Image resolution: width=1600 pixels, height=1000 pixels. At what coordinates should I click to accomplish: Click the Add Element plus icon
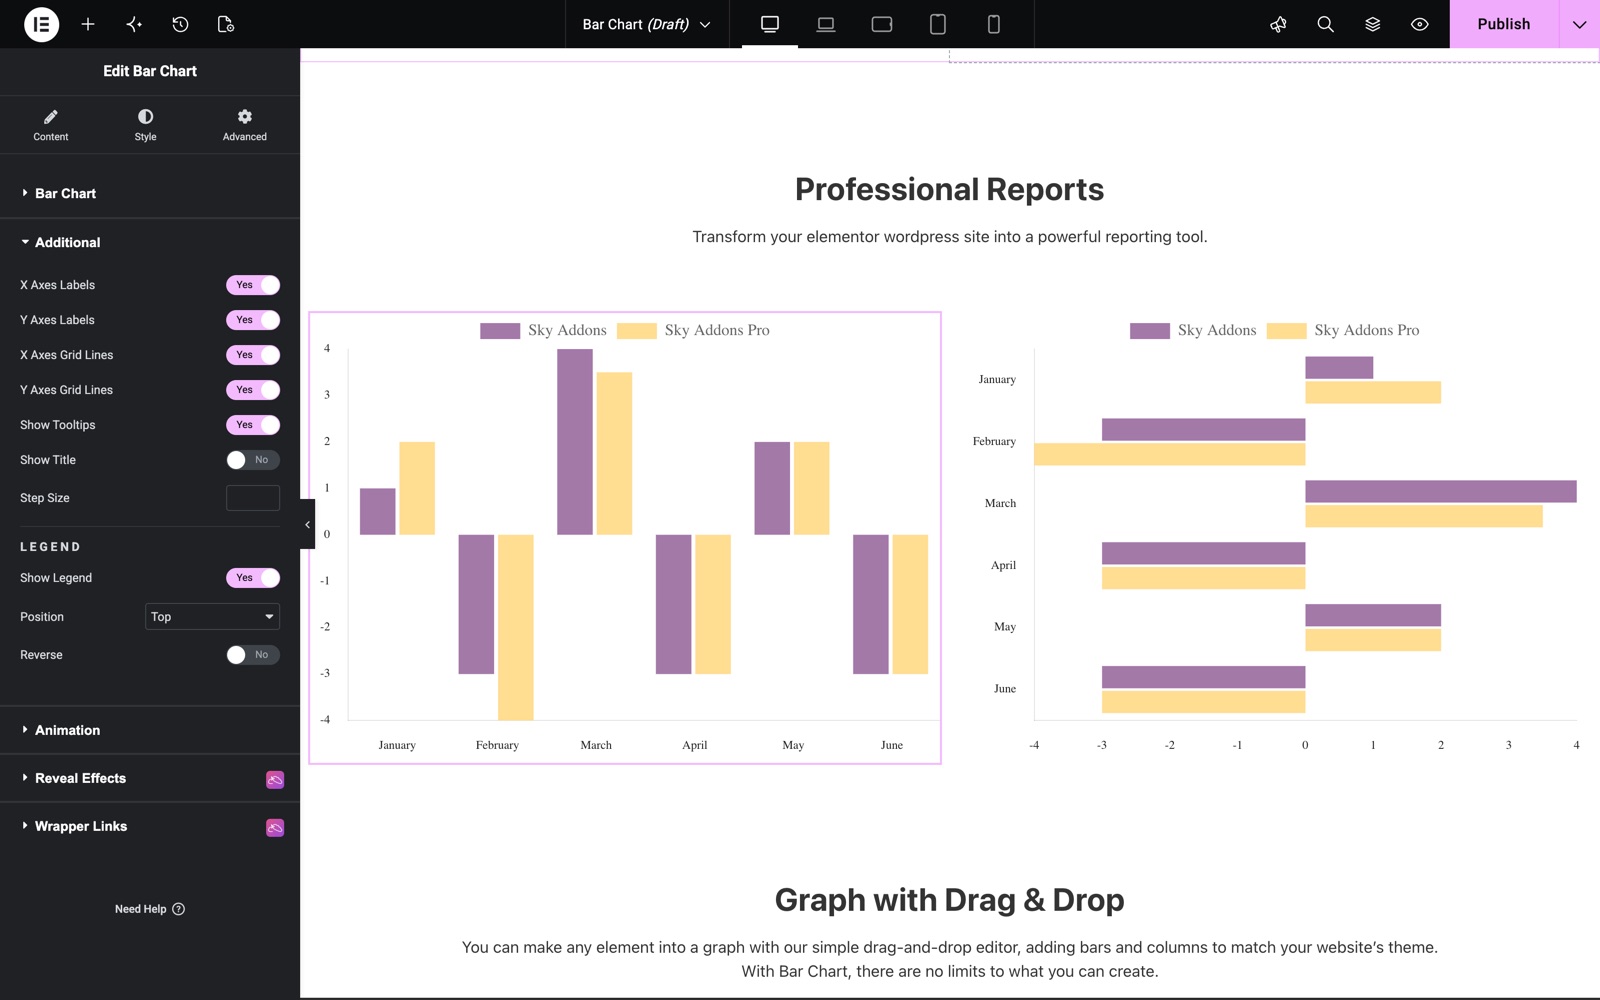pyautogui.click(x=88, y=24)
